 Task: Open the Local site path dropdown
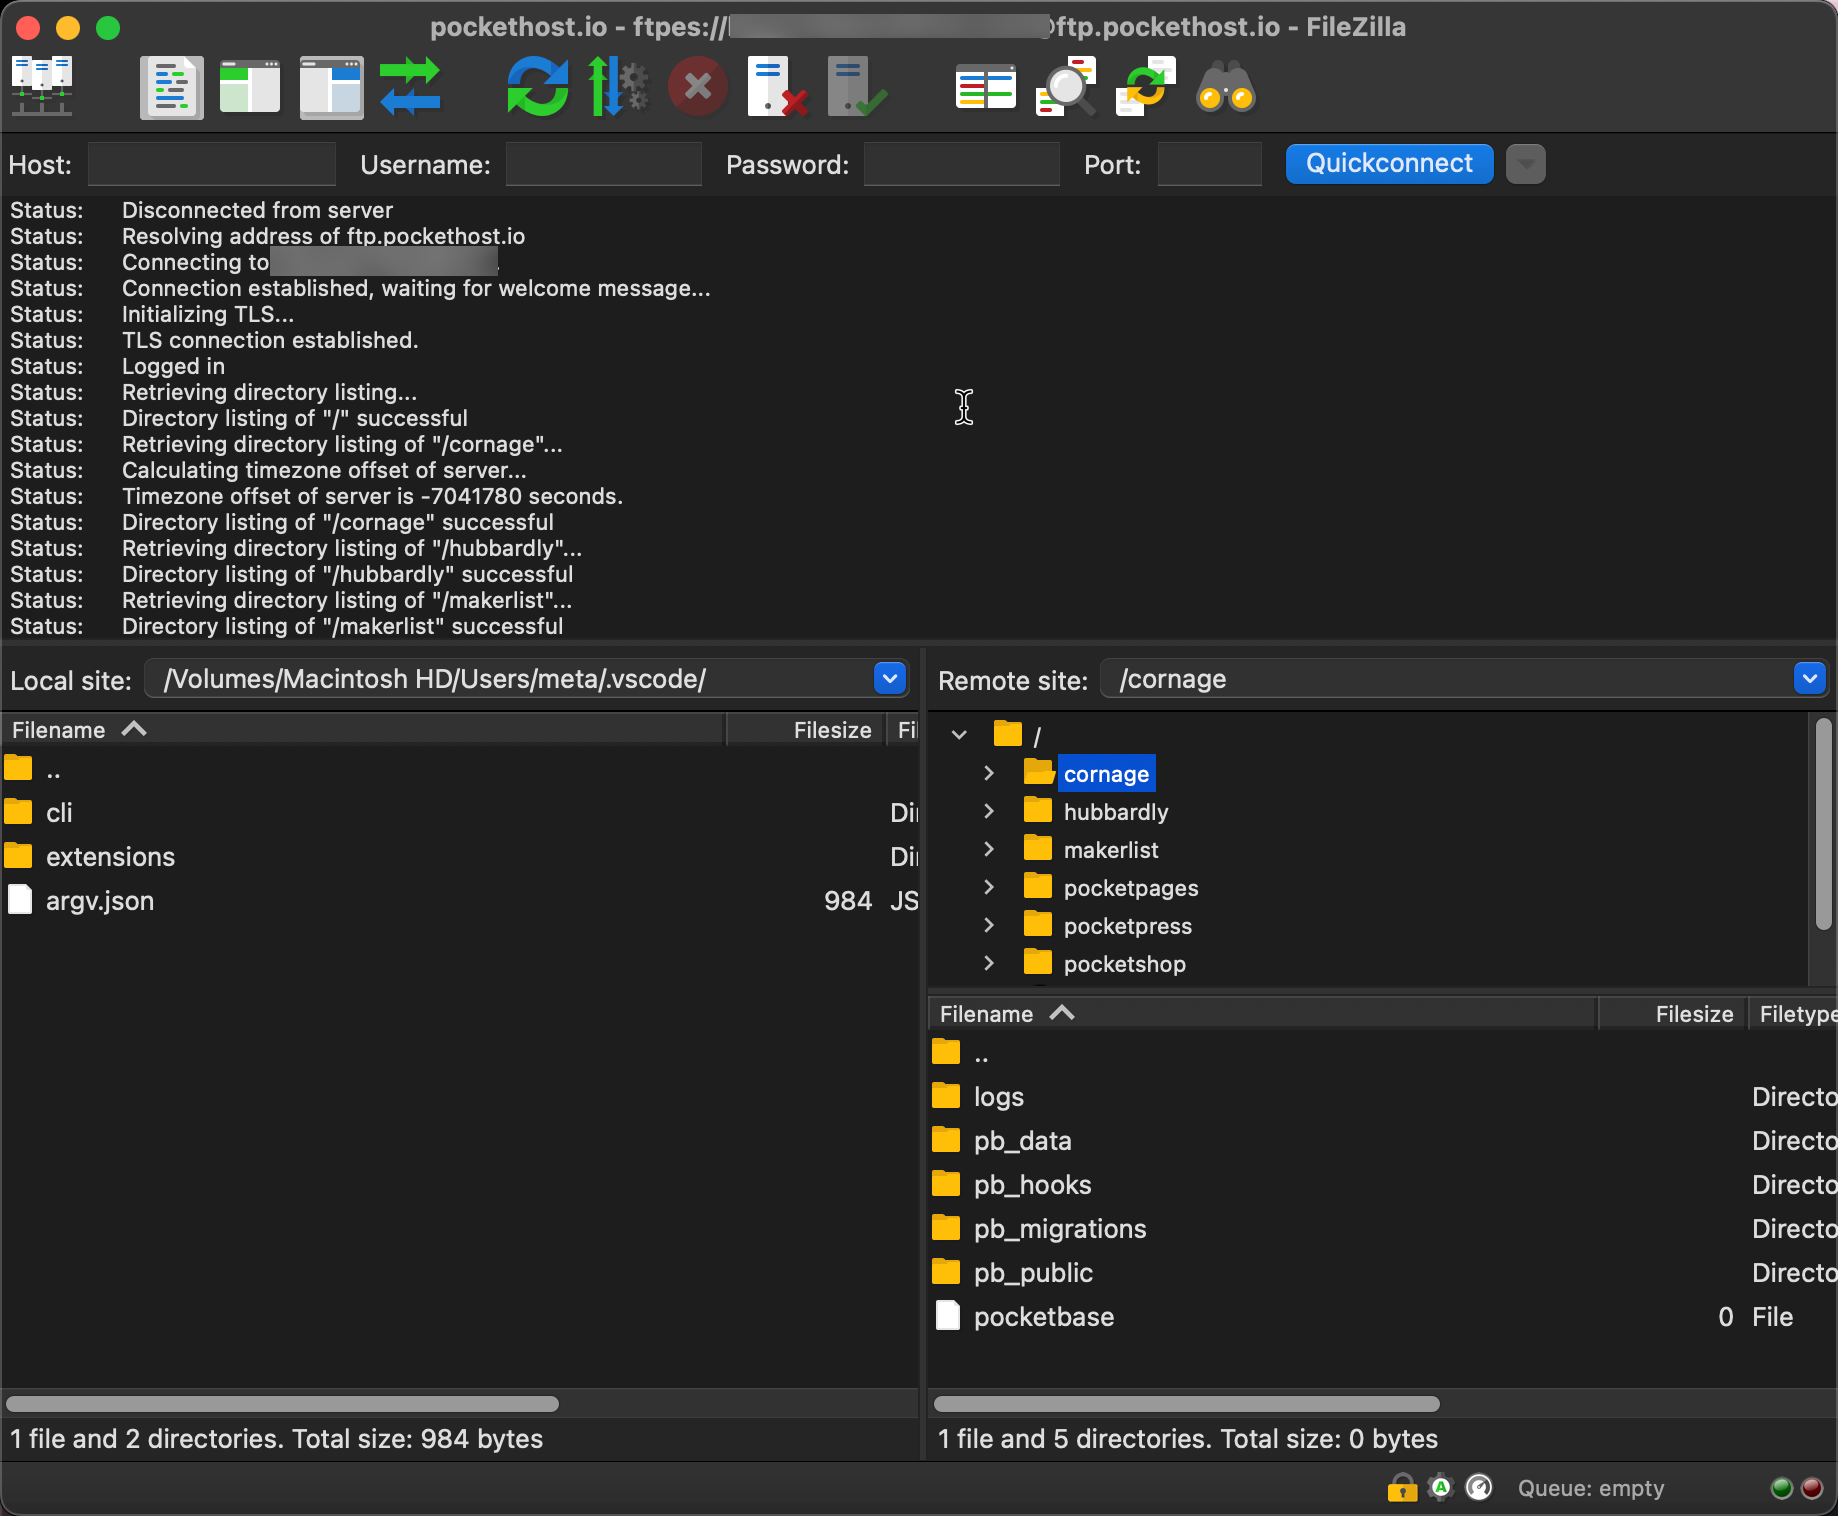point(889,679)
